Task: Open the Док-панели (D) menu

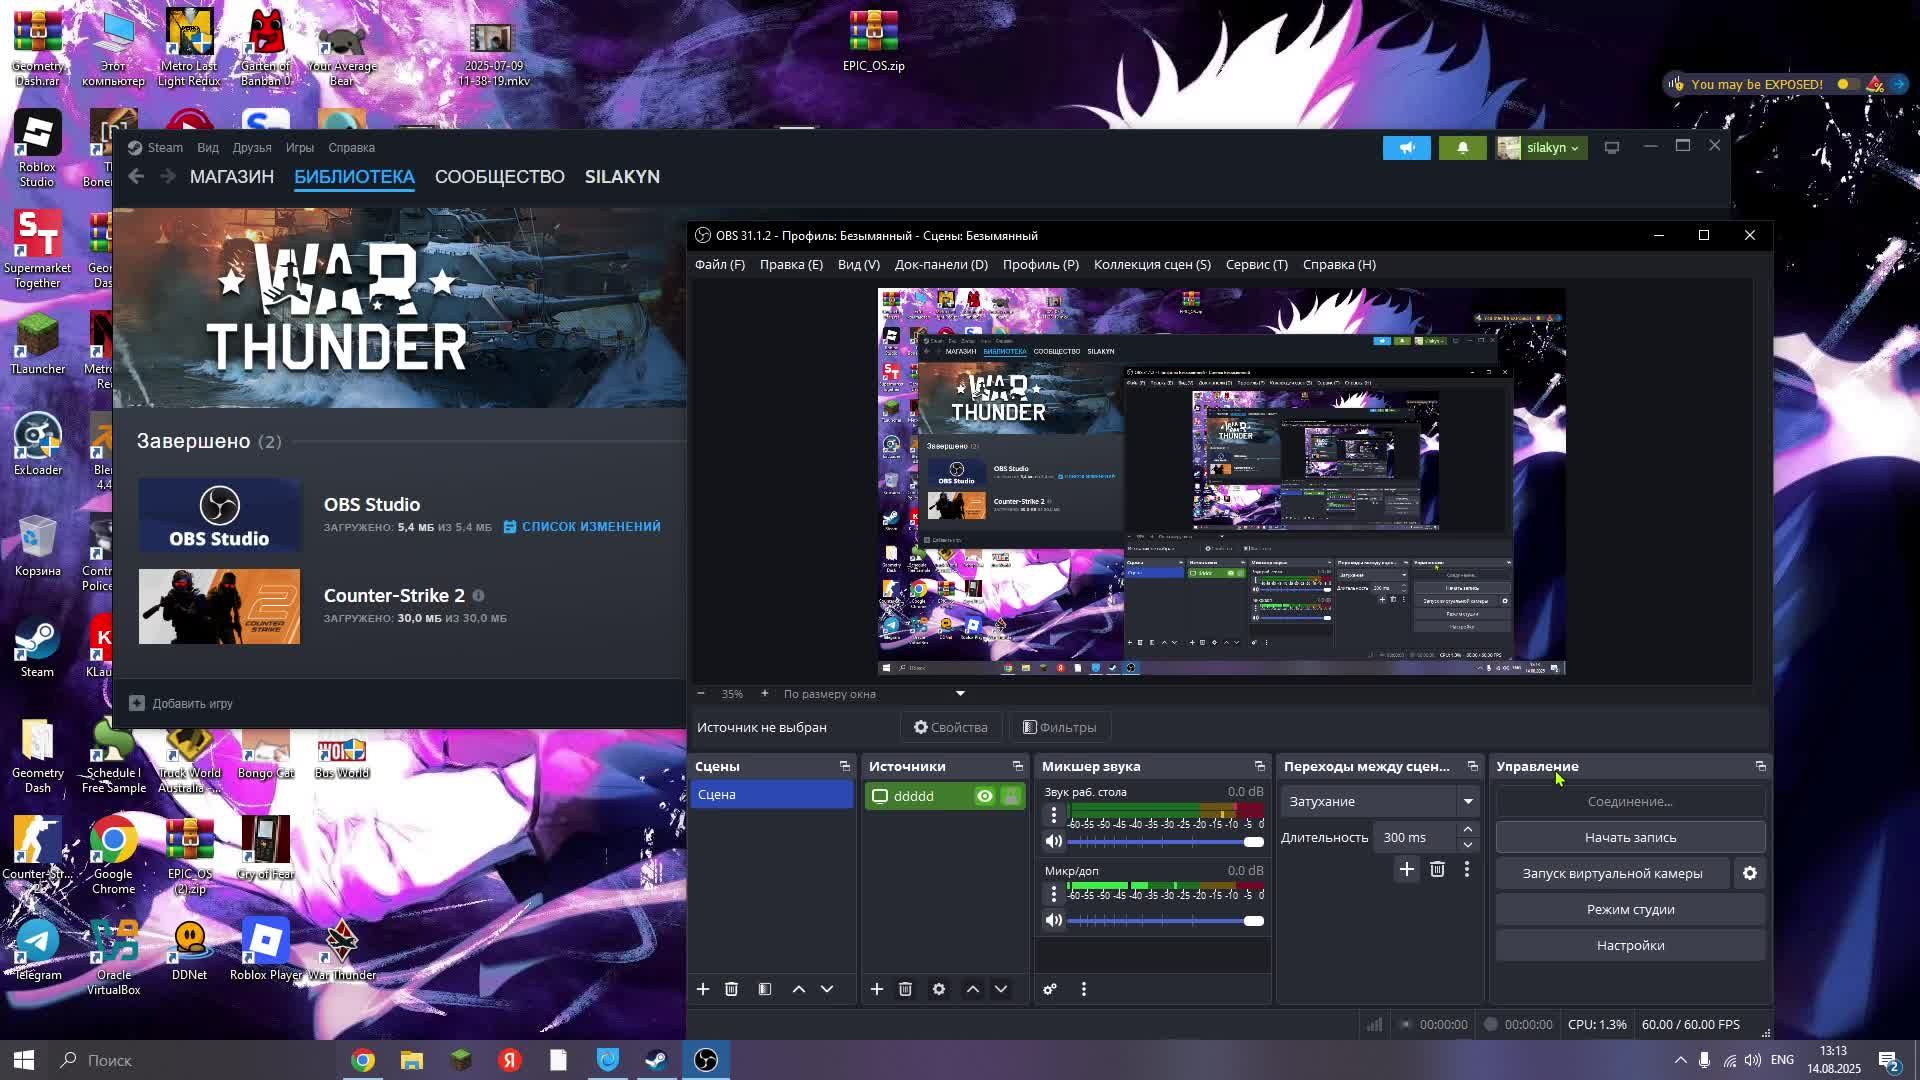Action: (x=940, y=264)
